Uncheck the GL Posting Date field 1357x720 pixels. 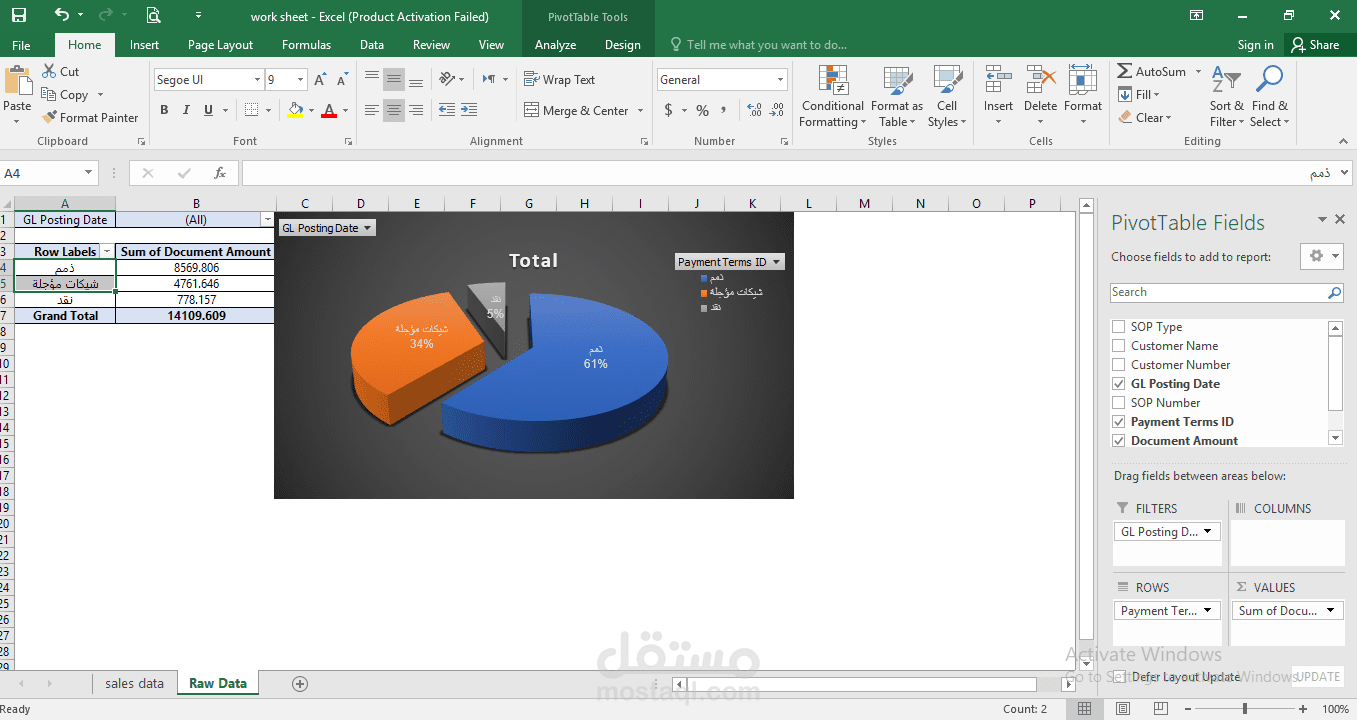pos(1119,384)
